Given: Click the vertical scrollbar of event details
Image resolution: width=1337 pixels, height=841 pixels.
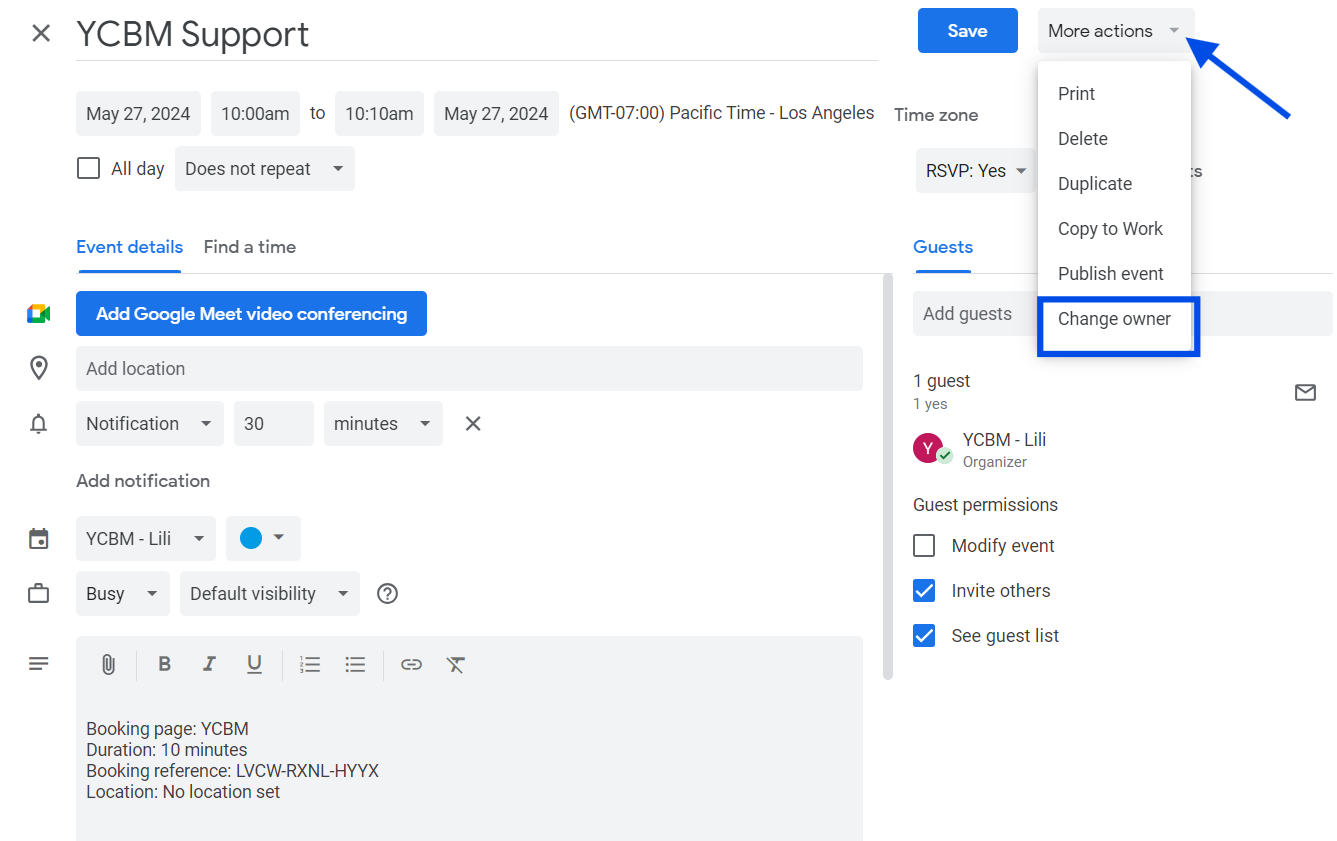Looking at the screenshot, I should pyautogui.click(x=887, y=477).
